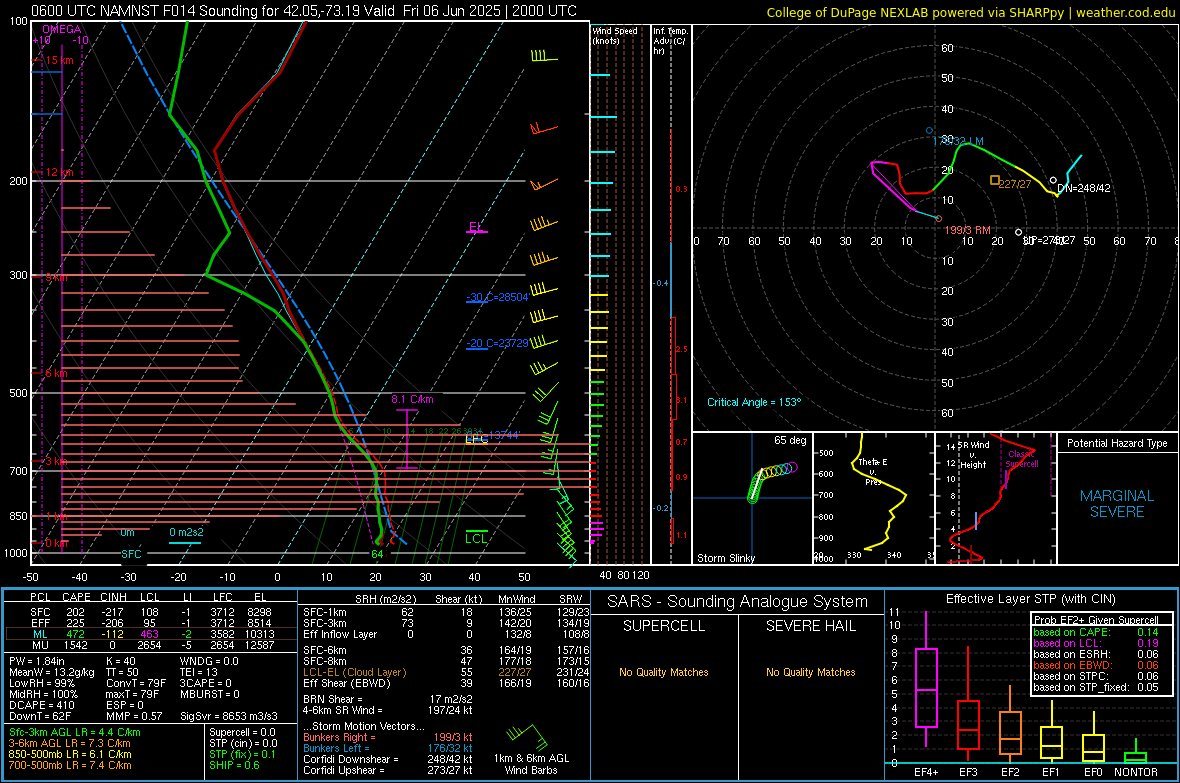Select the EFF parcel row label

click(41, 623)
